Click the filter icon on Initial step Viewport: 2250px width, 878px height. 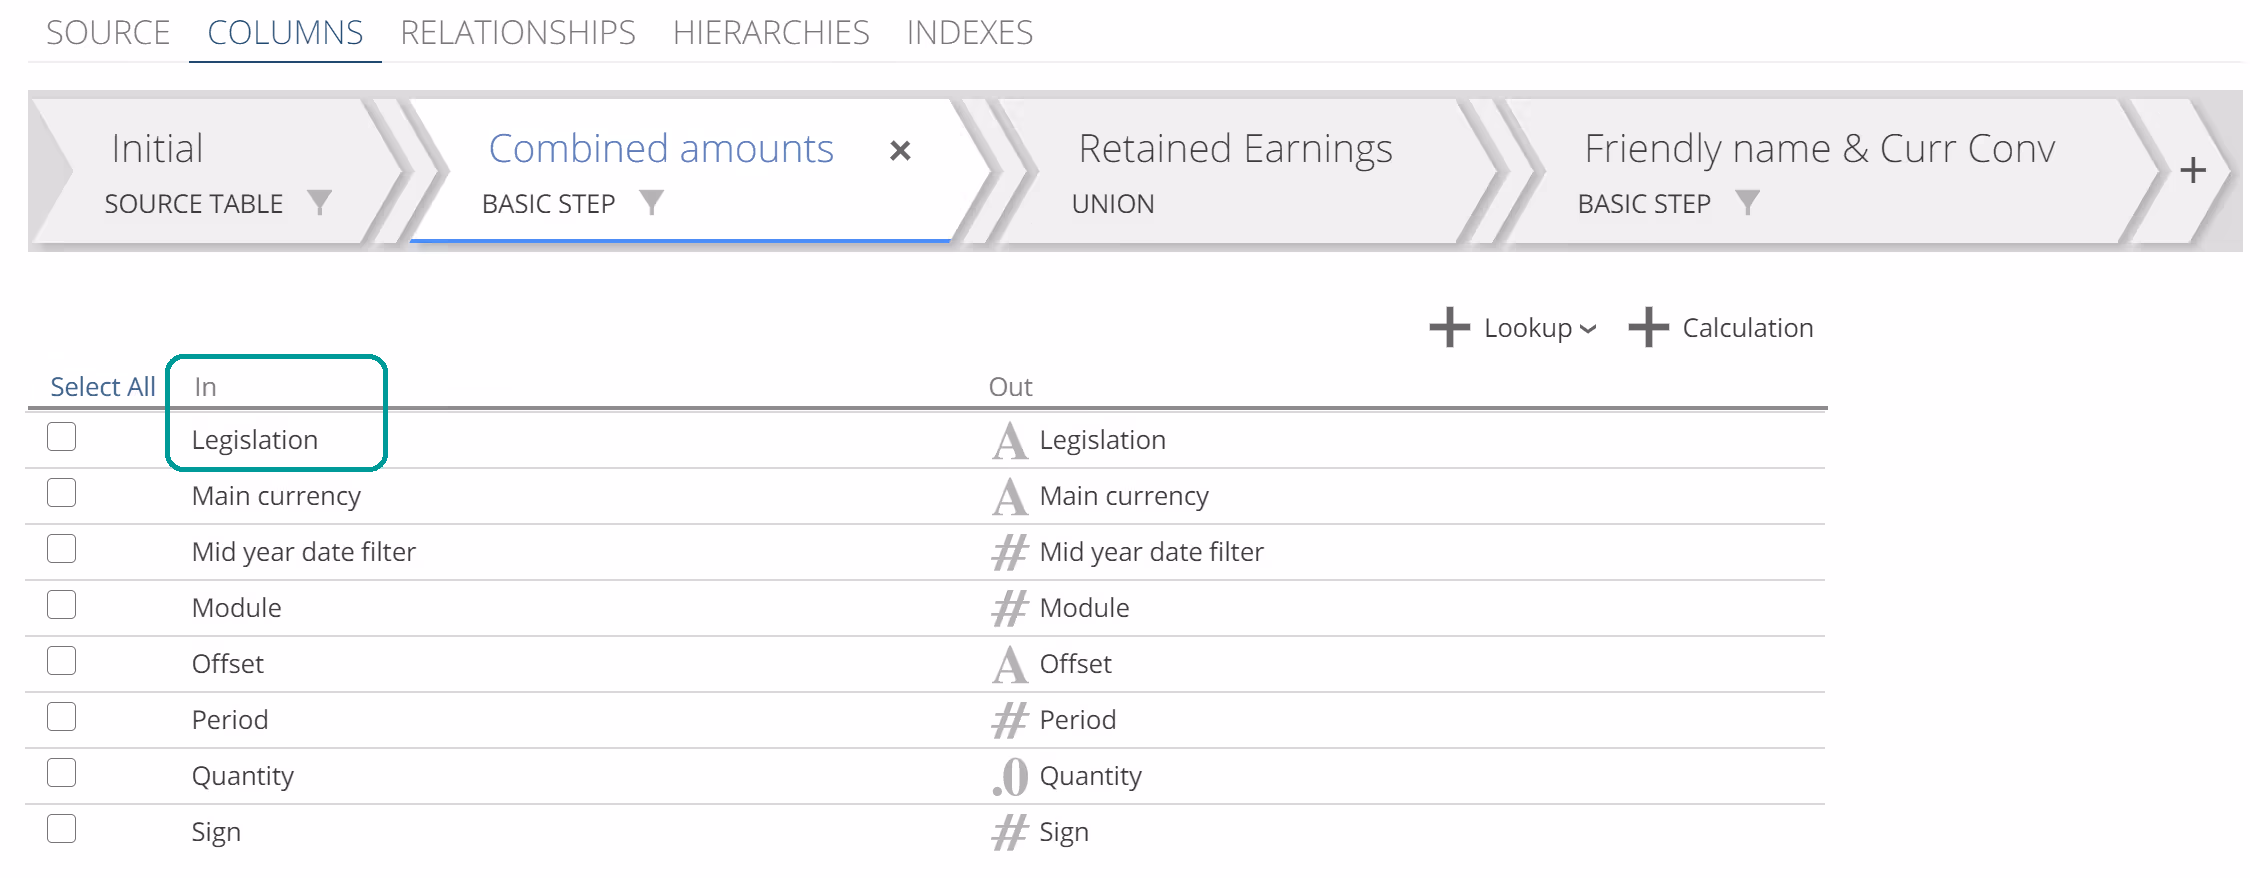coord(319,203)
